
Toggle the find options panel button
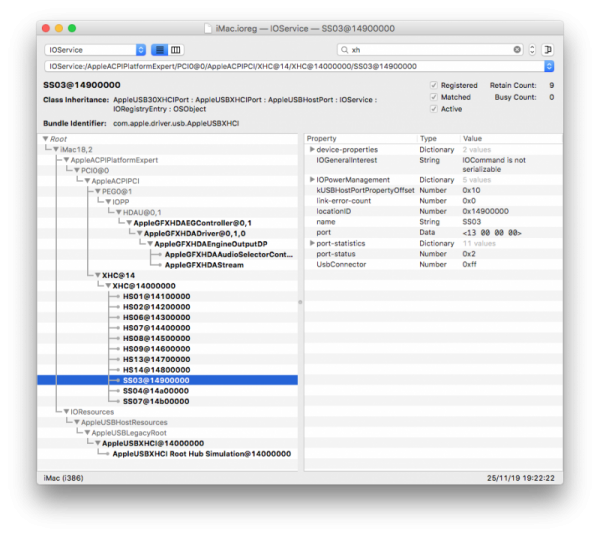click(x=548, y=50)
